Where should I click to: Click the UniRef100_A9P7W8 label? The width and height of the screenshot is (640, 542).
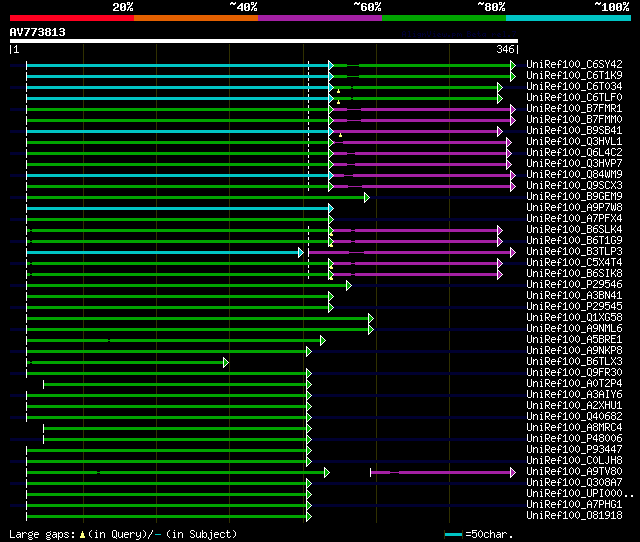(574, 208)
